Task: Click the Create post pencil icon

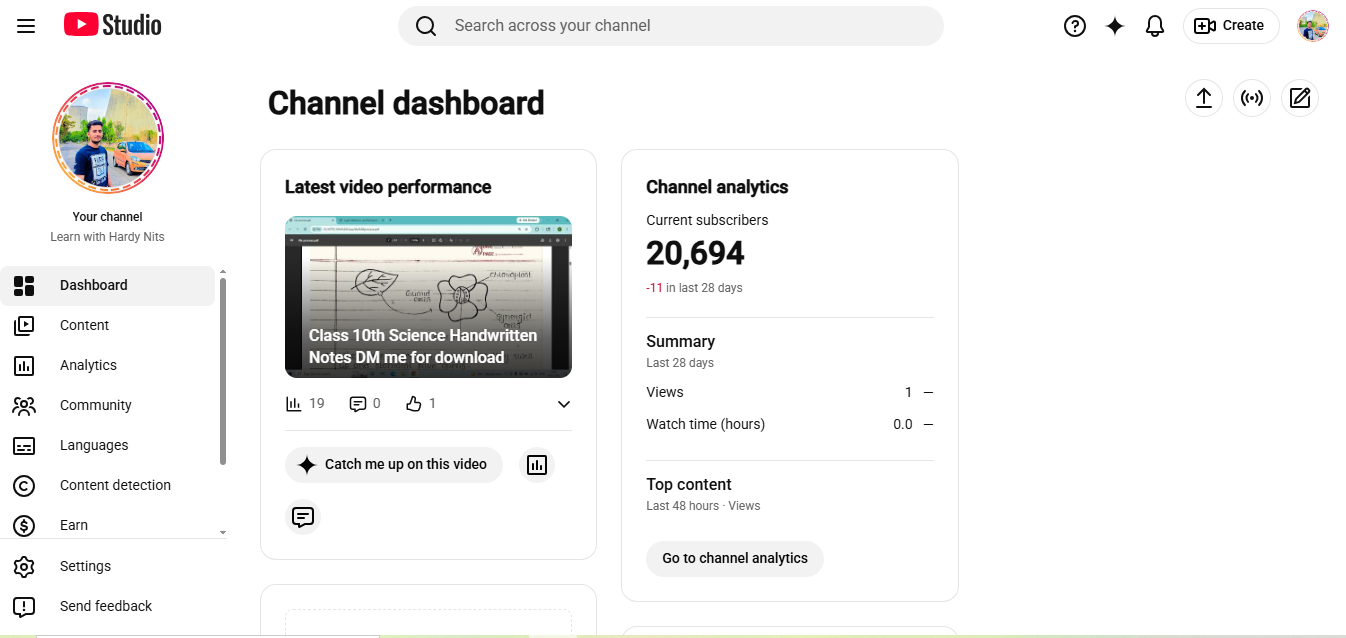Action: (1300, 98)
